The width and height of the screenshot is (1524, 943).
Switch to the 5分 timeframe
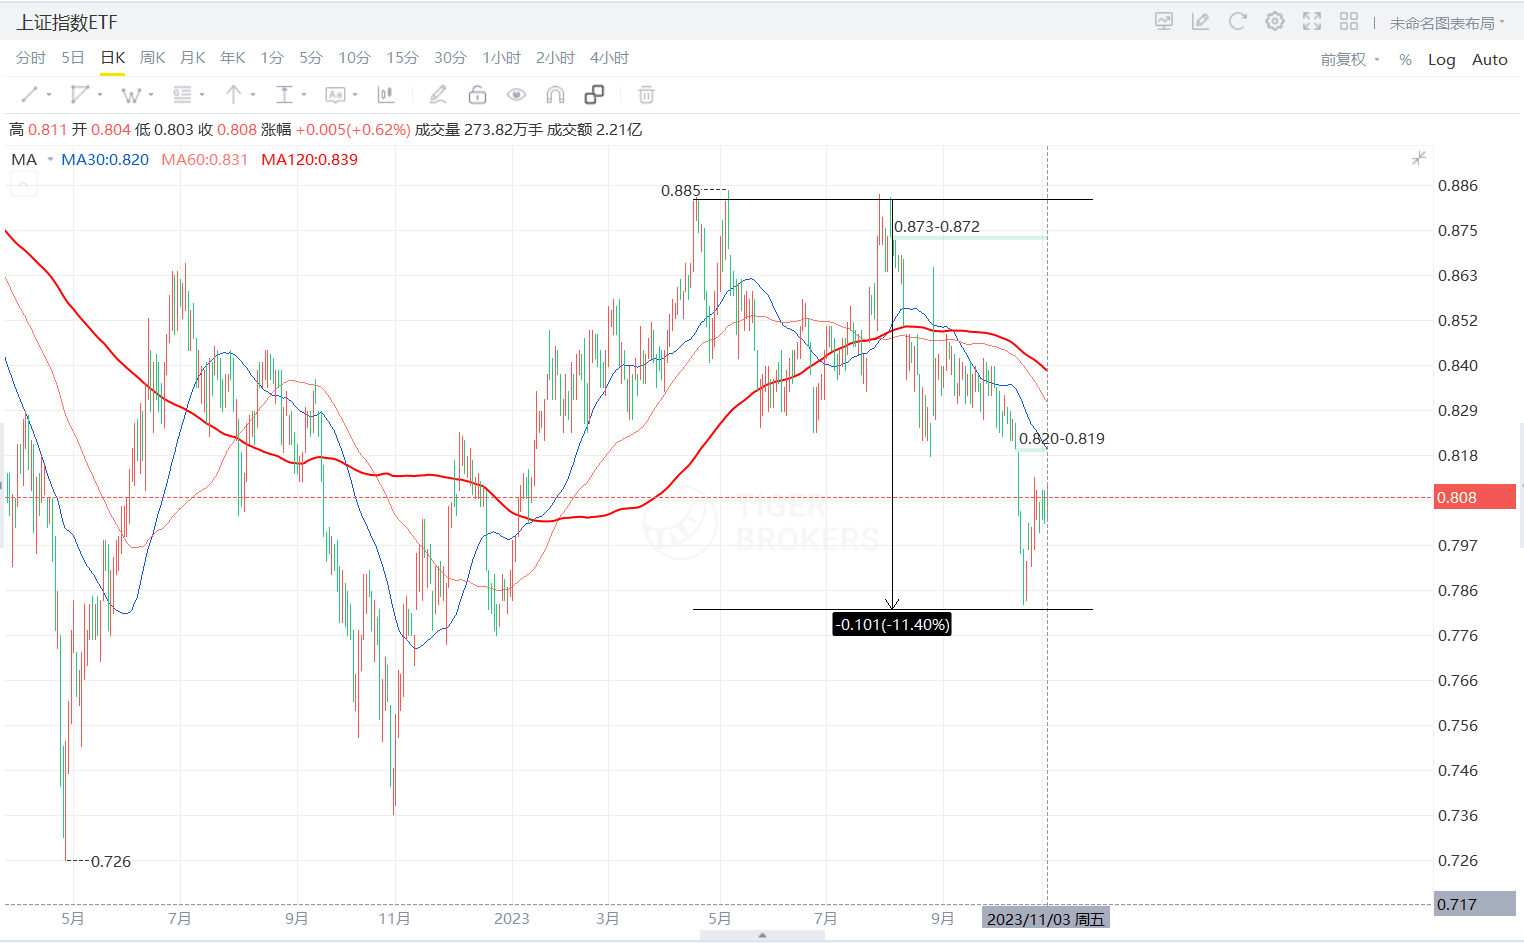point(311,58)
